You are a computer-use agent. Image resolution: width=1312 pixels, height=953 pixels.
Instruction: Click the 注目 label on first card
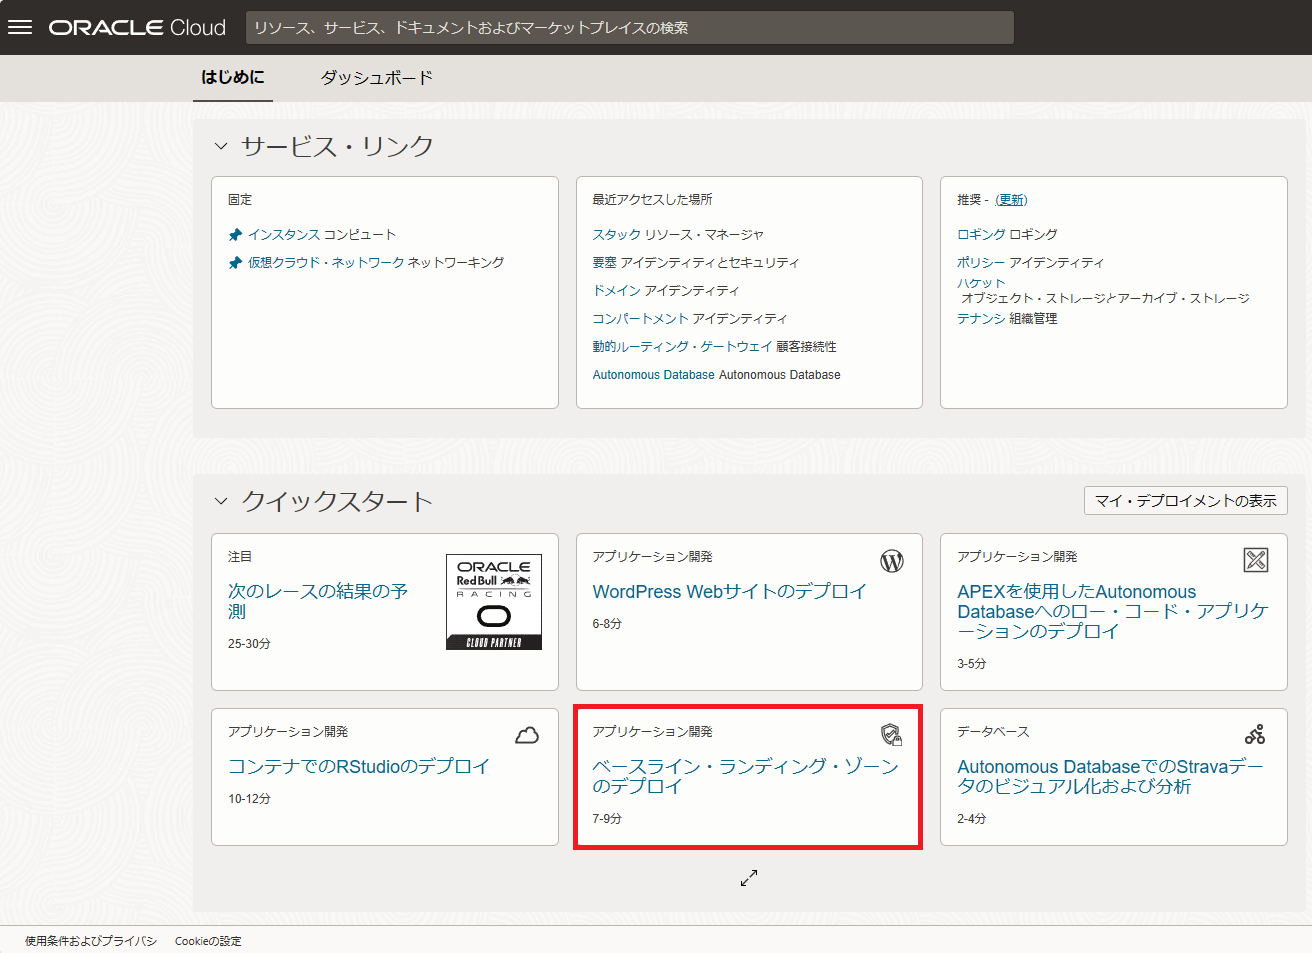click(x=240, y=557)
